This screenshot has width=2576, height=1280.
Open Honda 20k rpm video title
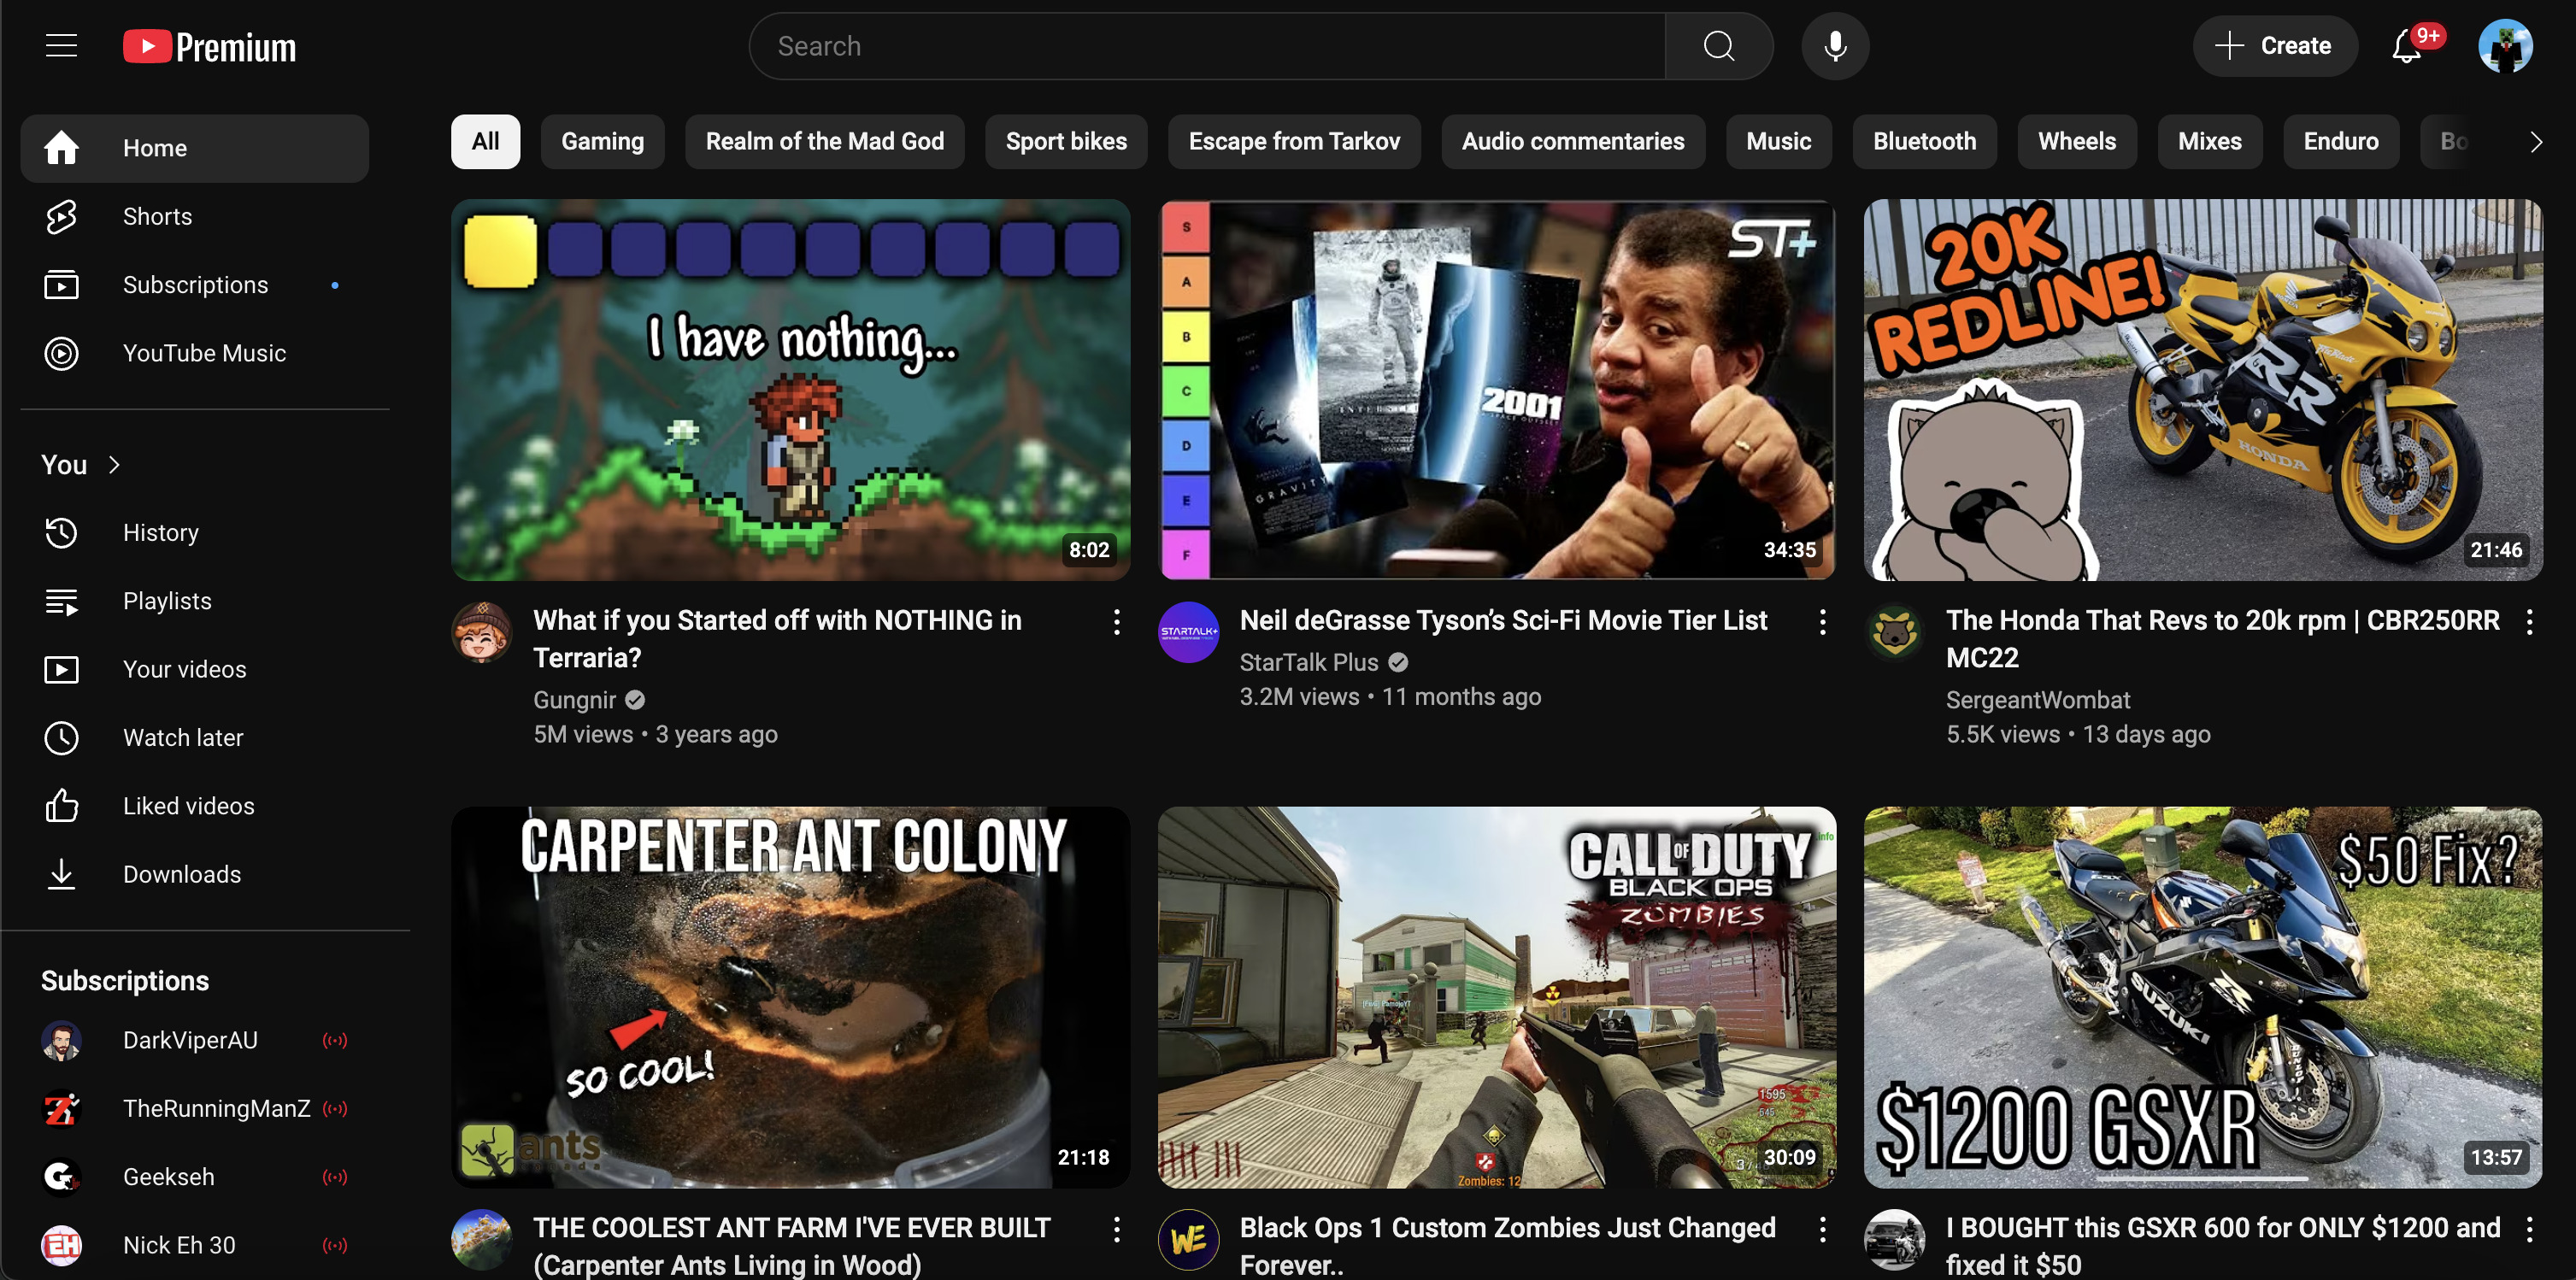[x=2222, y=639]
